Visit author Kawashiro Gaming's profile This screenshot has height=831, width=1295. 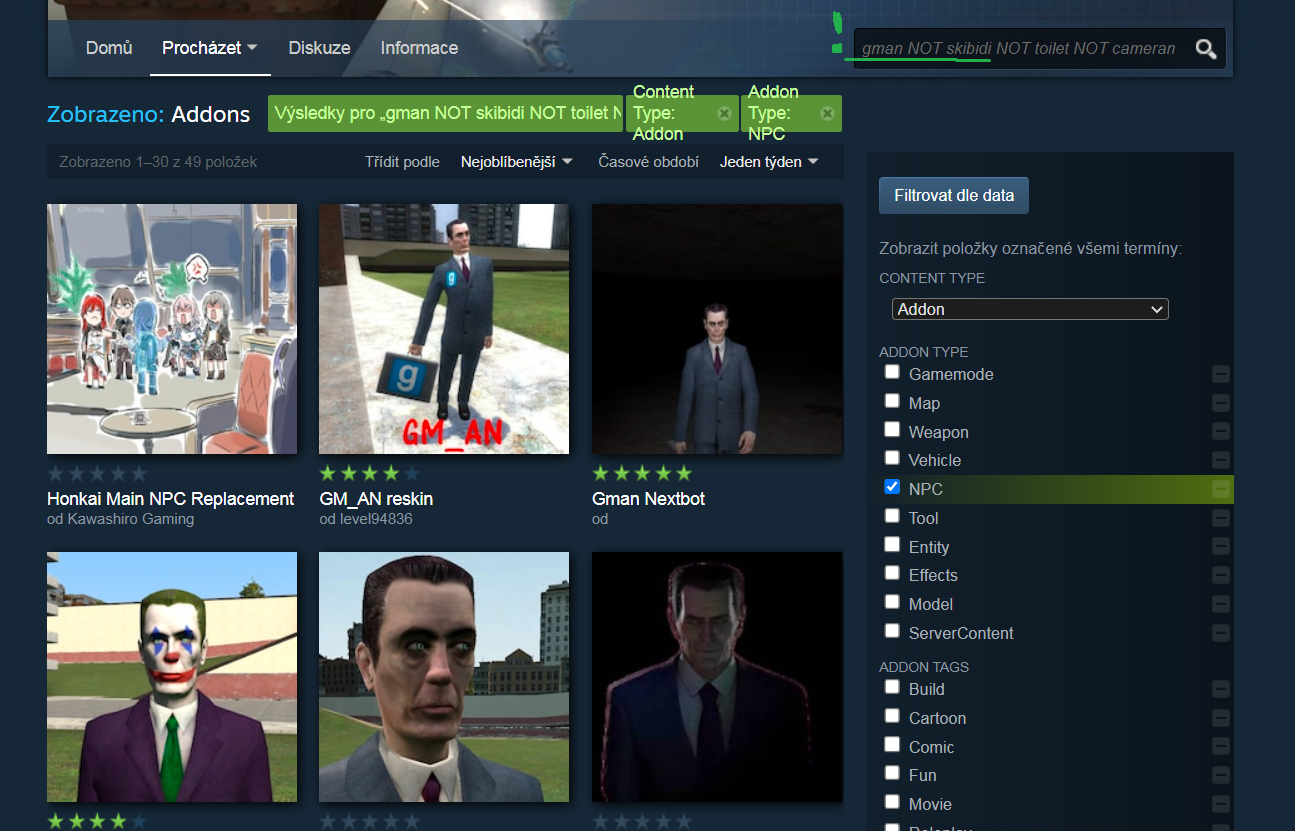130,519
